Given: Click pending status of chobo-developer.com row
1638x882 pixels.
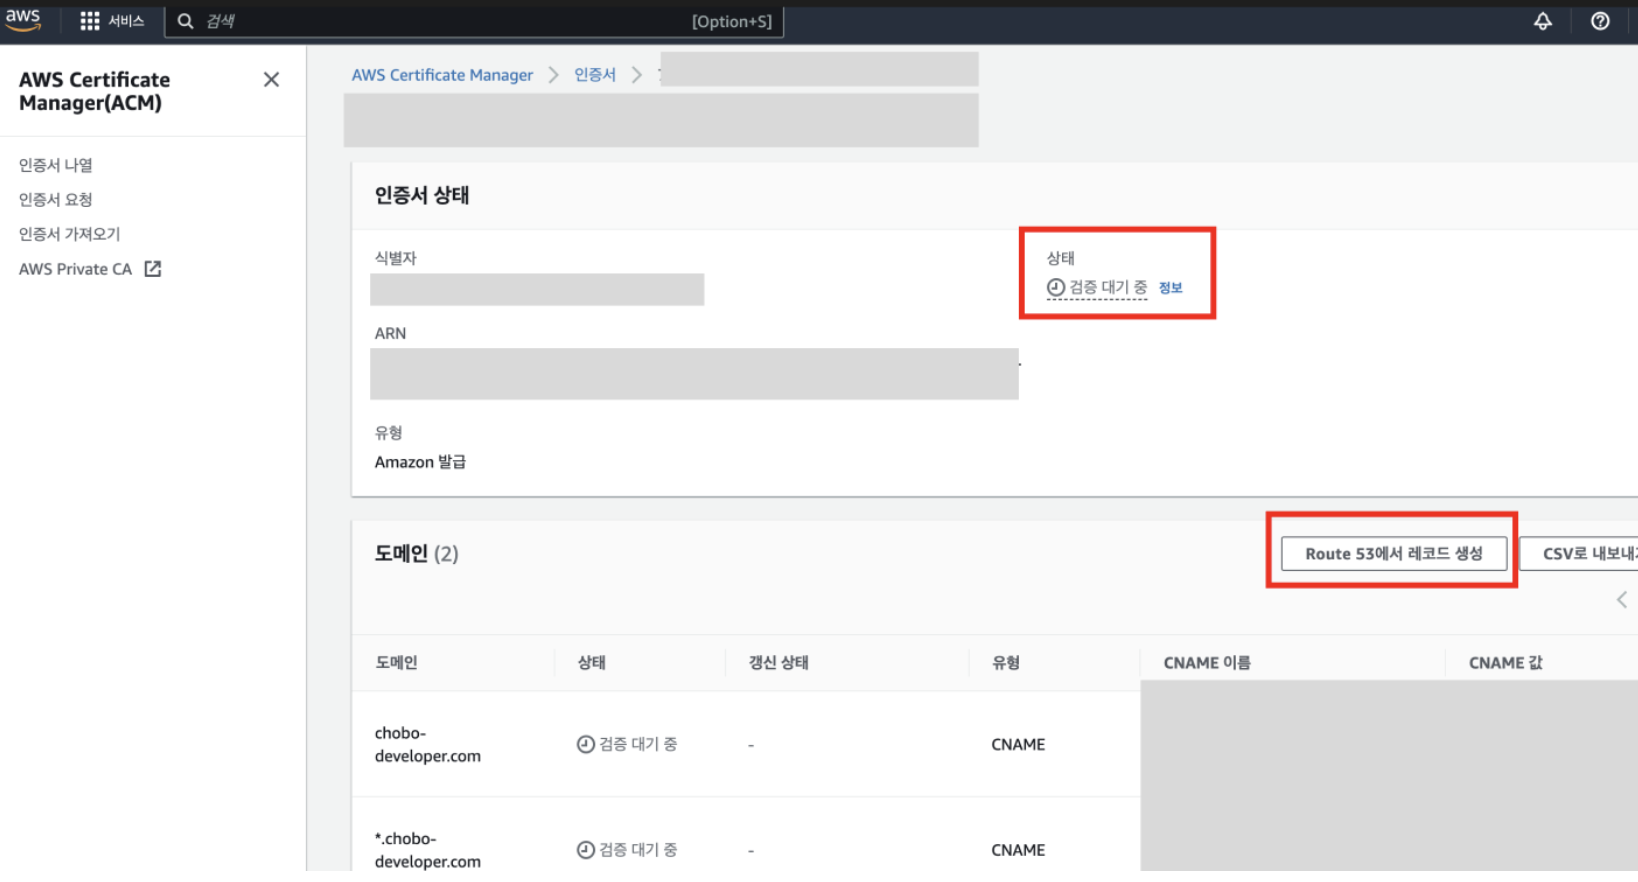Looking at the screenshot, I should [x=627, y=745].
